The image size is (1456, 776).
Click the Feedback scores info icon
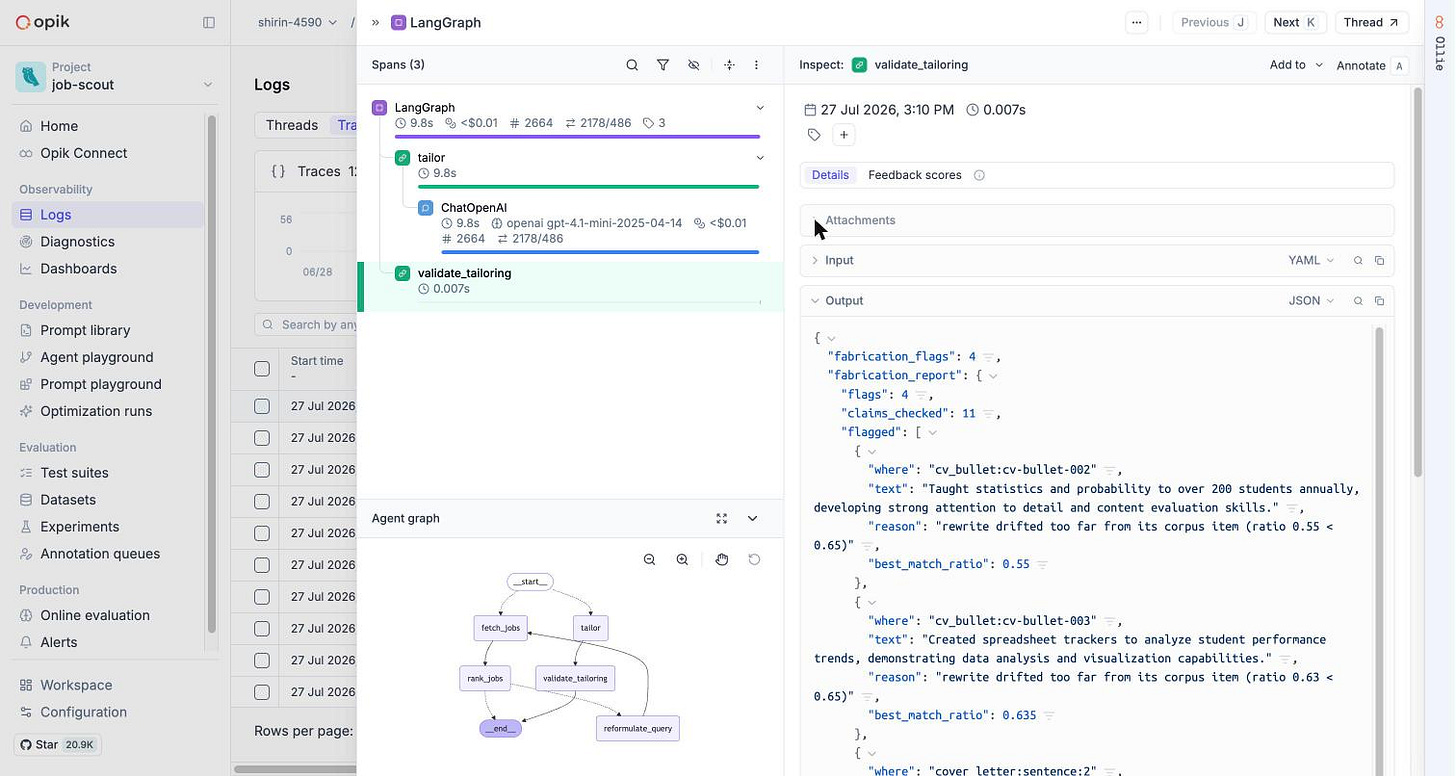point(979,175)
